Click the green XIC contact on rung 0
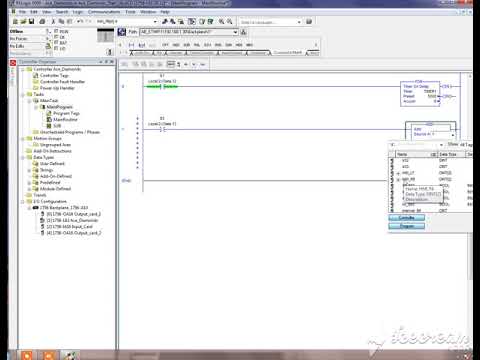The height and width of the screenshot is (360, 480). click(161, 87)
